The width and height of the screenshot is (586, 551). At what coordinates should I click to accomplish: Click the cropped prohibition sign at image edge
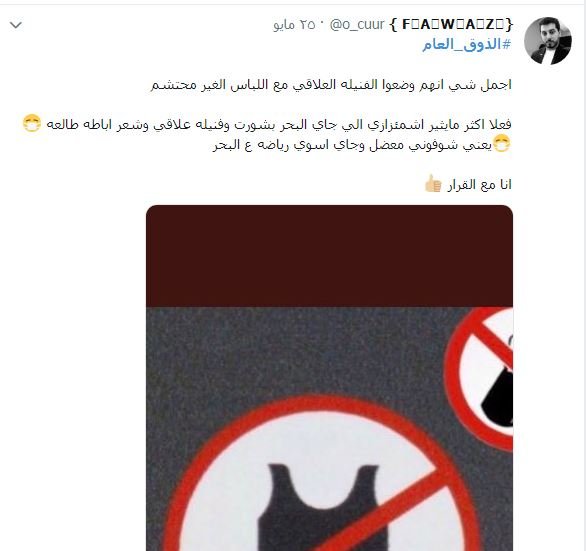(480, 378)
